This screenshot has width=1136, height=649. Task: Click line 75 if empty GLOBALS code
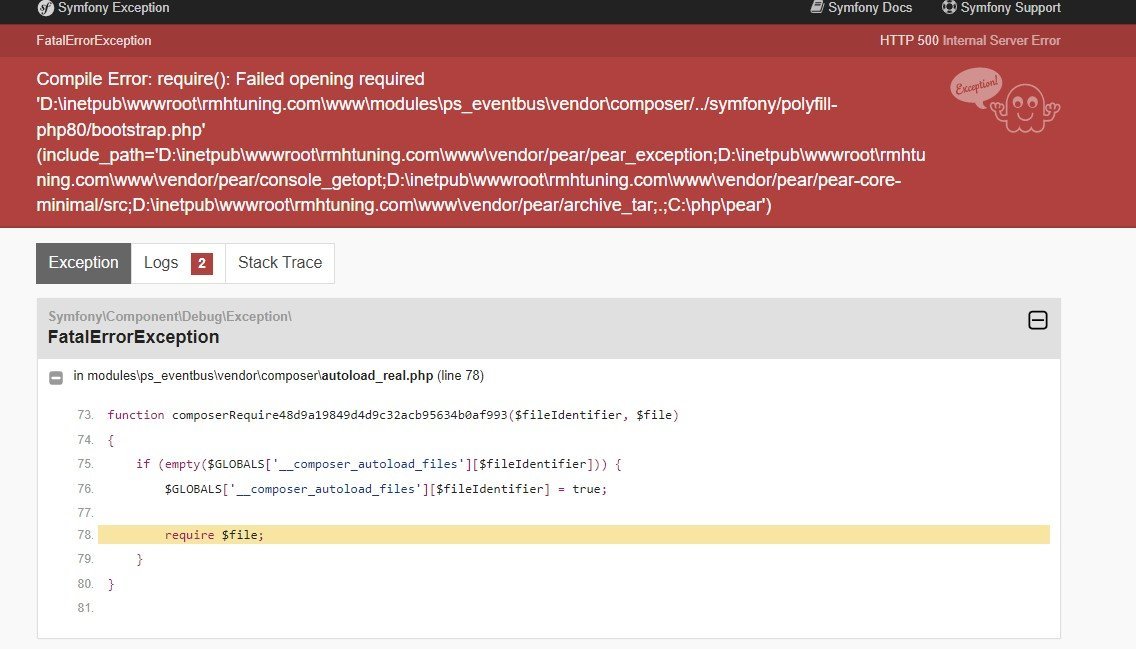pos(378,464)
